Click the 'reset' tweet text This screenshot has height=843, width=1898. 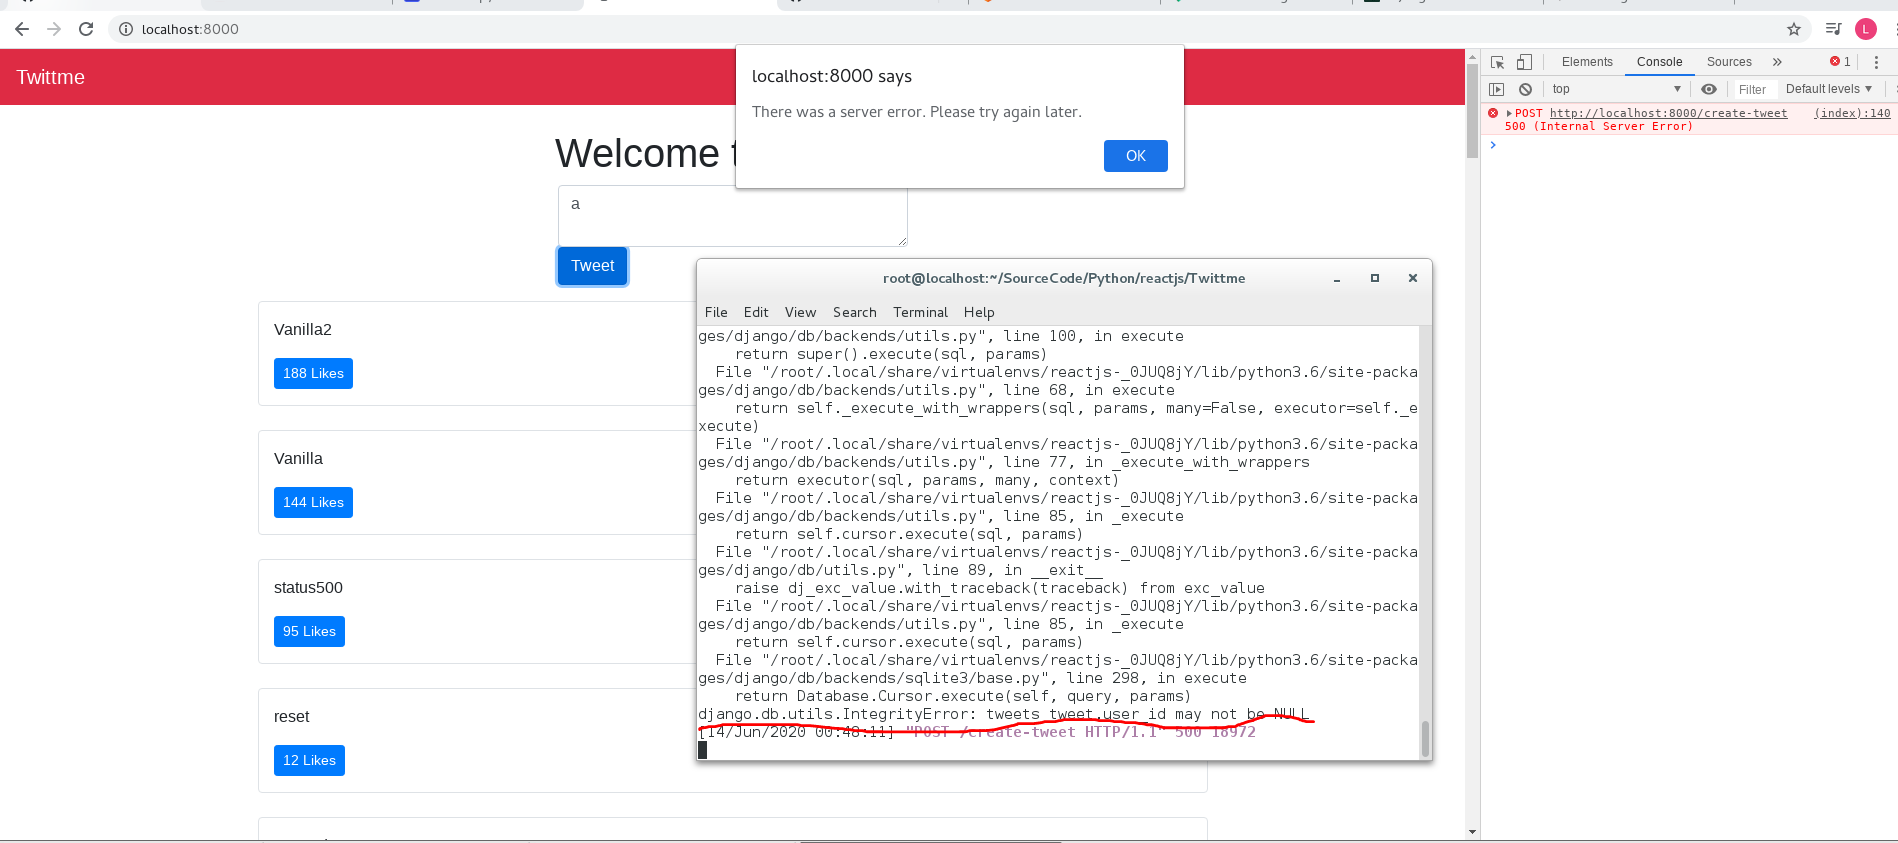(x=292, y=717)
